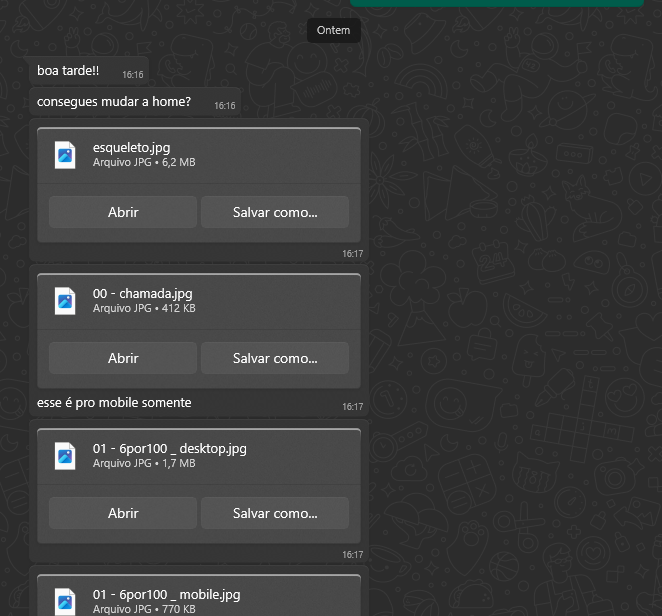Viewport: 662px width, 616px height.
Task: Open 01 - 6por100 _ desktop.jpg with Abrir
Action: click(x=123, y=513)
